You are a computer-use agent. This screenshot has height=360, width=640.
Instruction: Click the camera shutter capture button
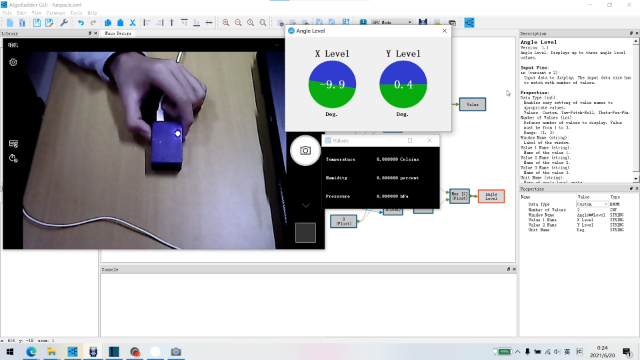click(305, 151)
